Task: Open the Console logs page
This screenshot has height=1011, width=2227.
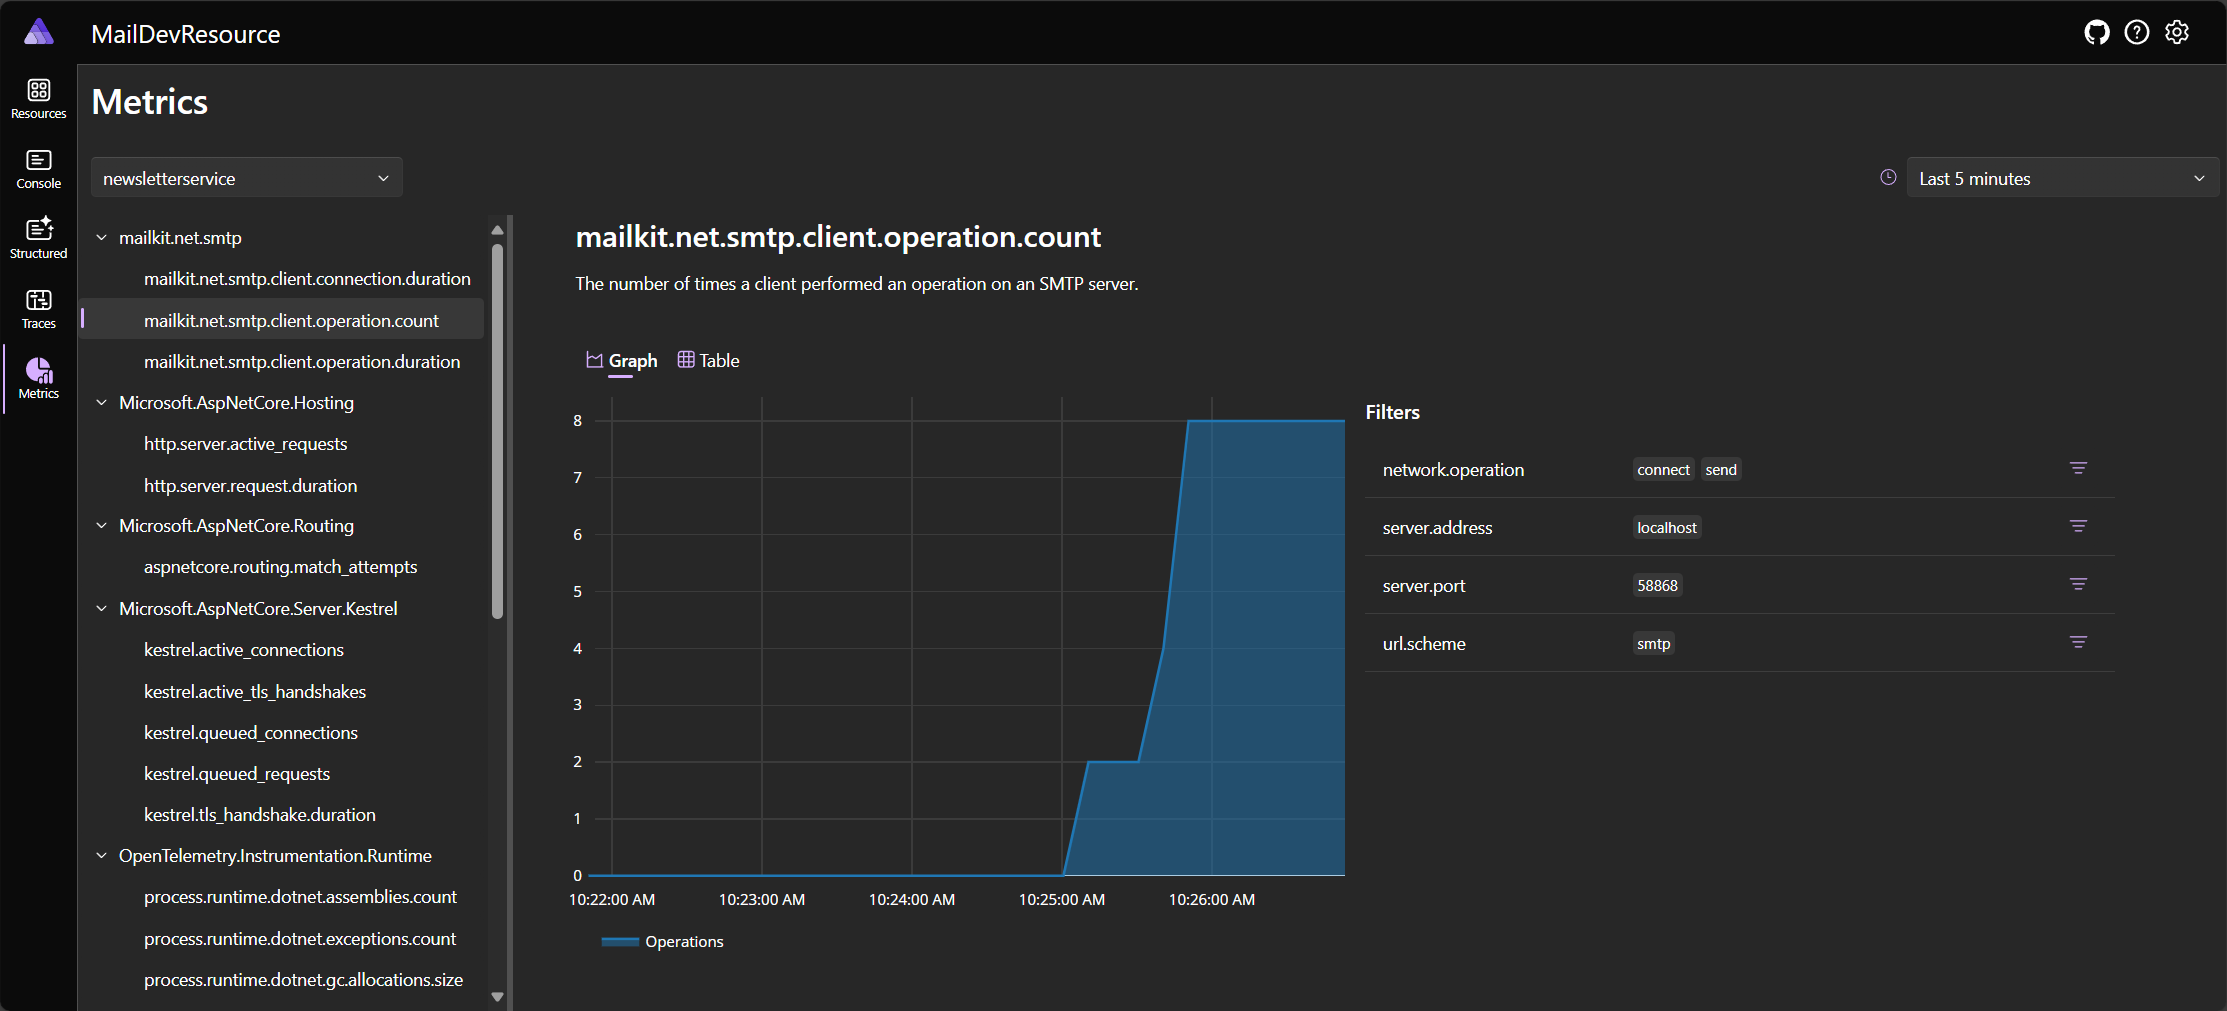Action: 38,169
